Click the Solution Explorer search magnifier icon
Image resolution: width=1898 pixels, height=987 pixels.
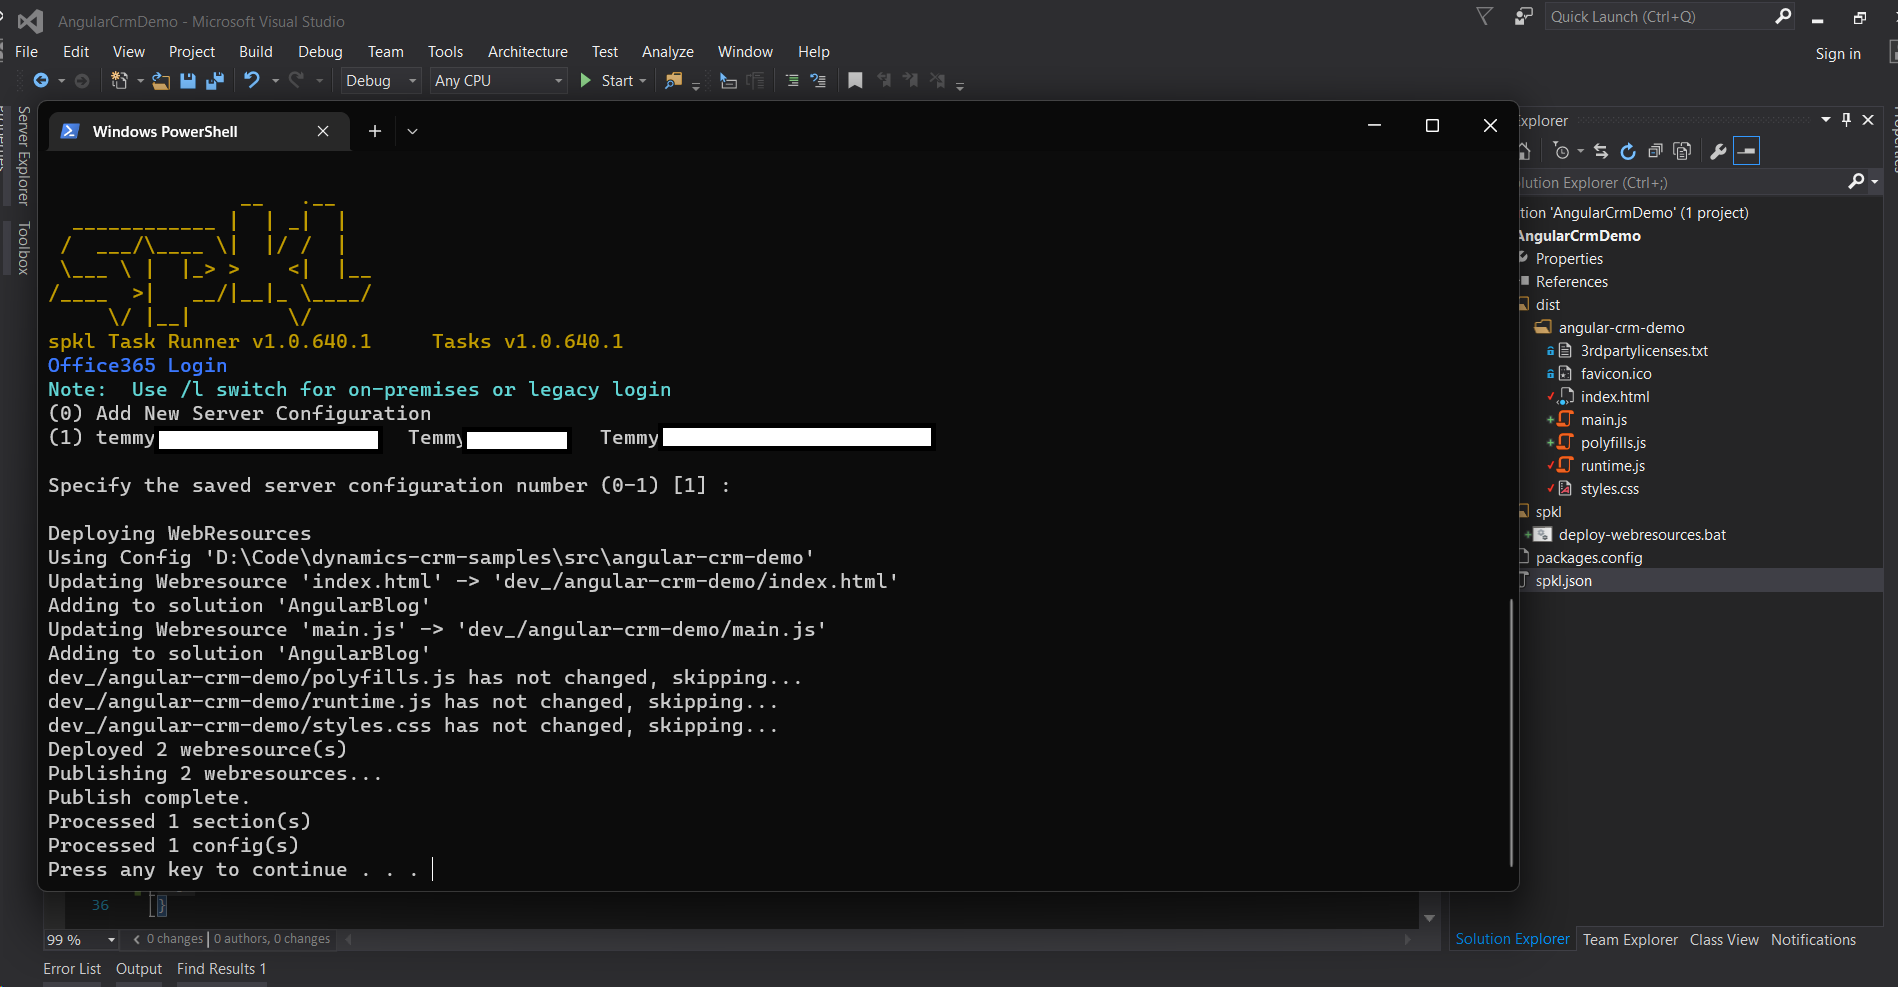click(x=1856, y=181)
